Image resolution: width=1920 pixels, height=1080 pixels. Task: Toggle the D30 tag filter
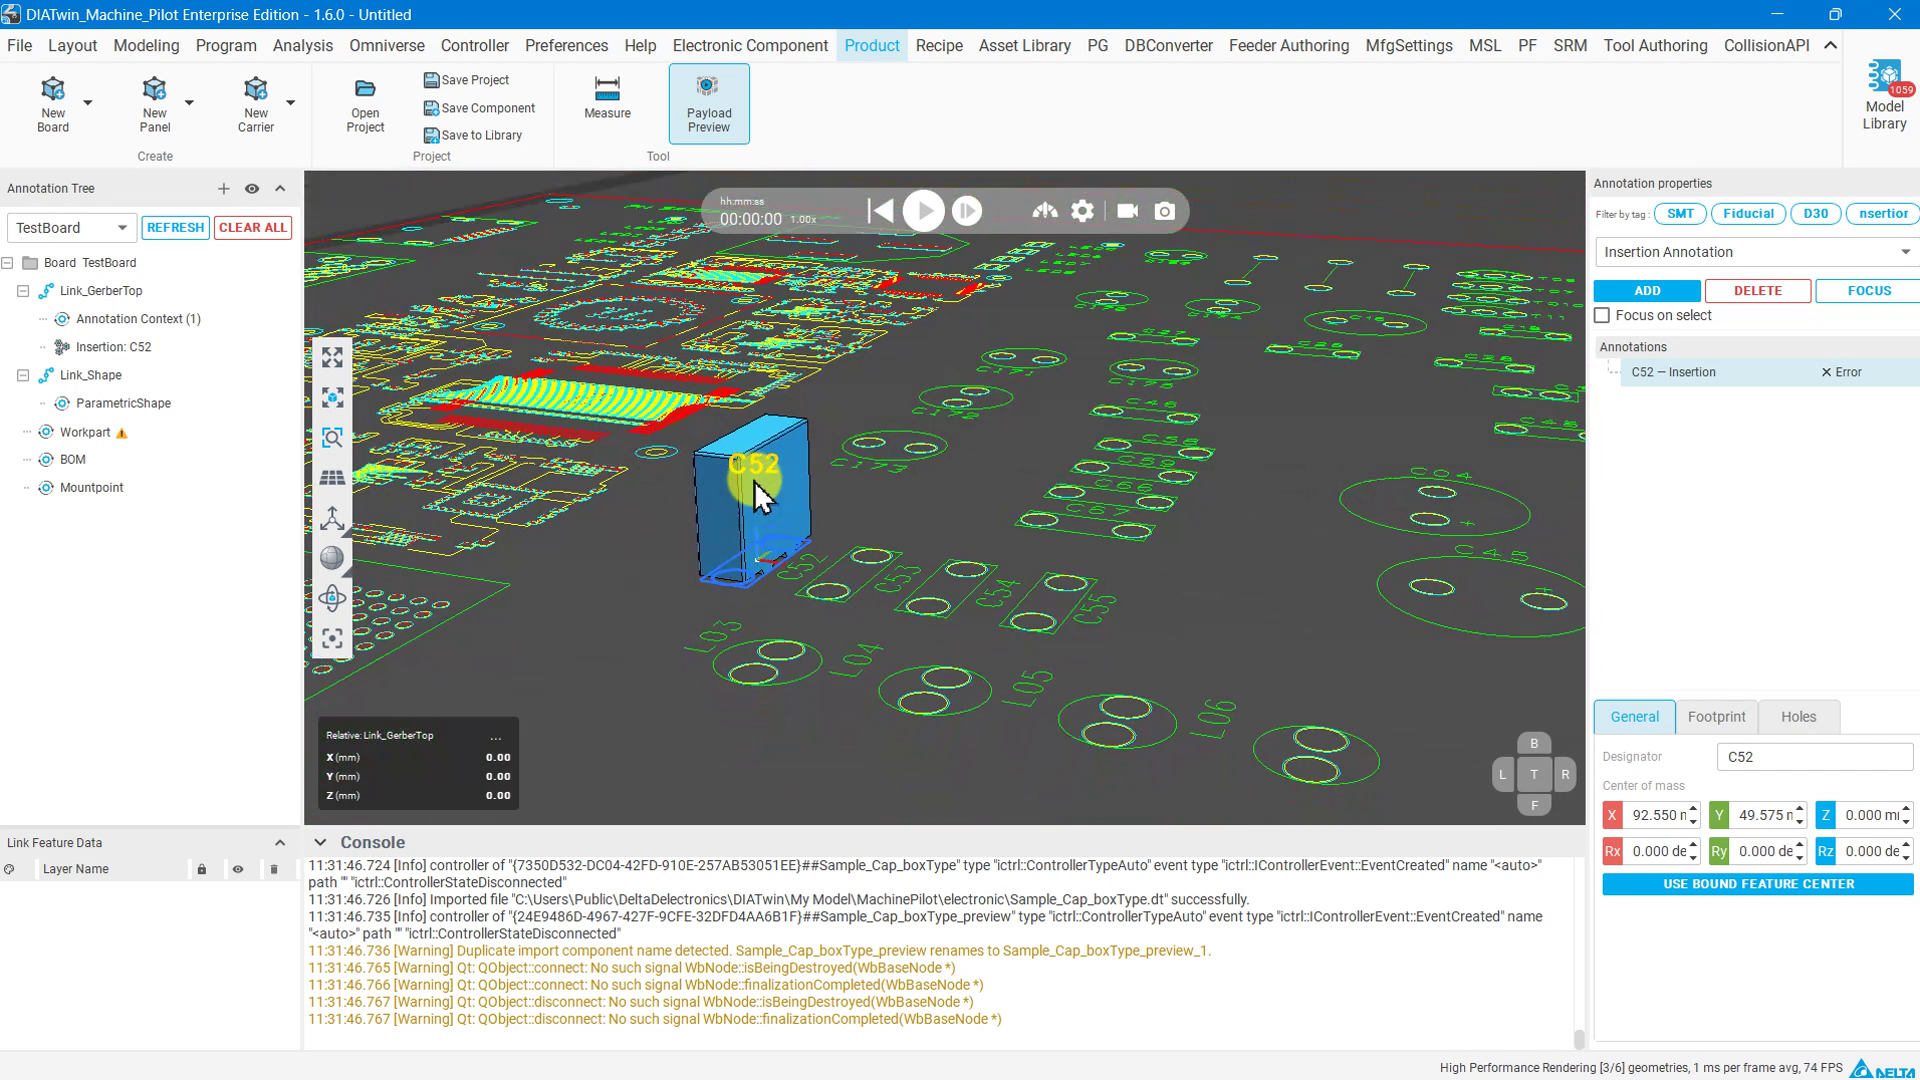[x=1815, y=213]
